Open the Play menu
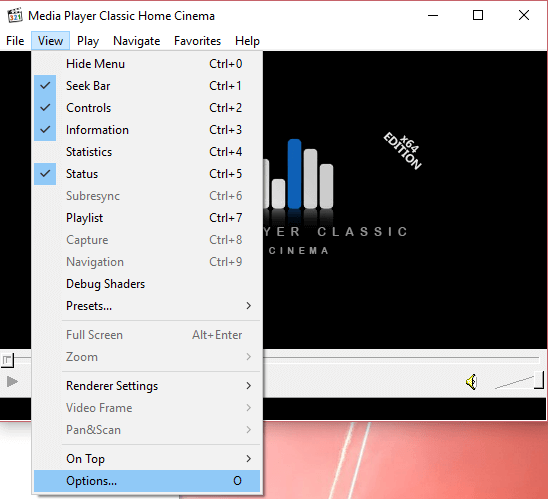The image size is (548, 499). [88, 41]
